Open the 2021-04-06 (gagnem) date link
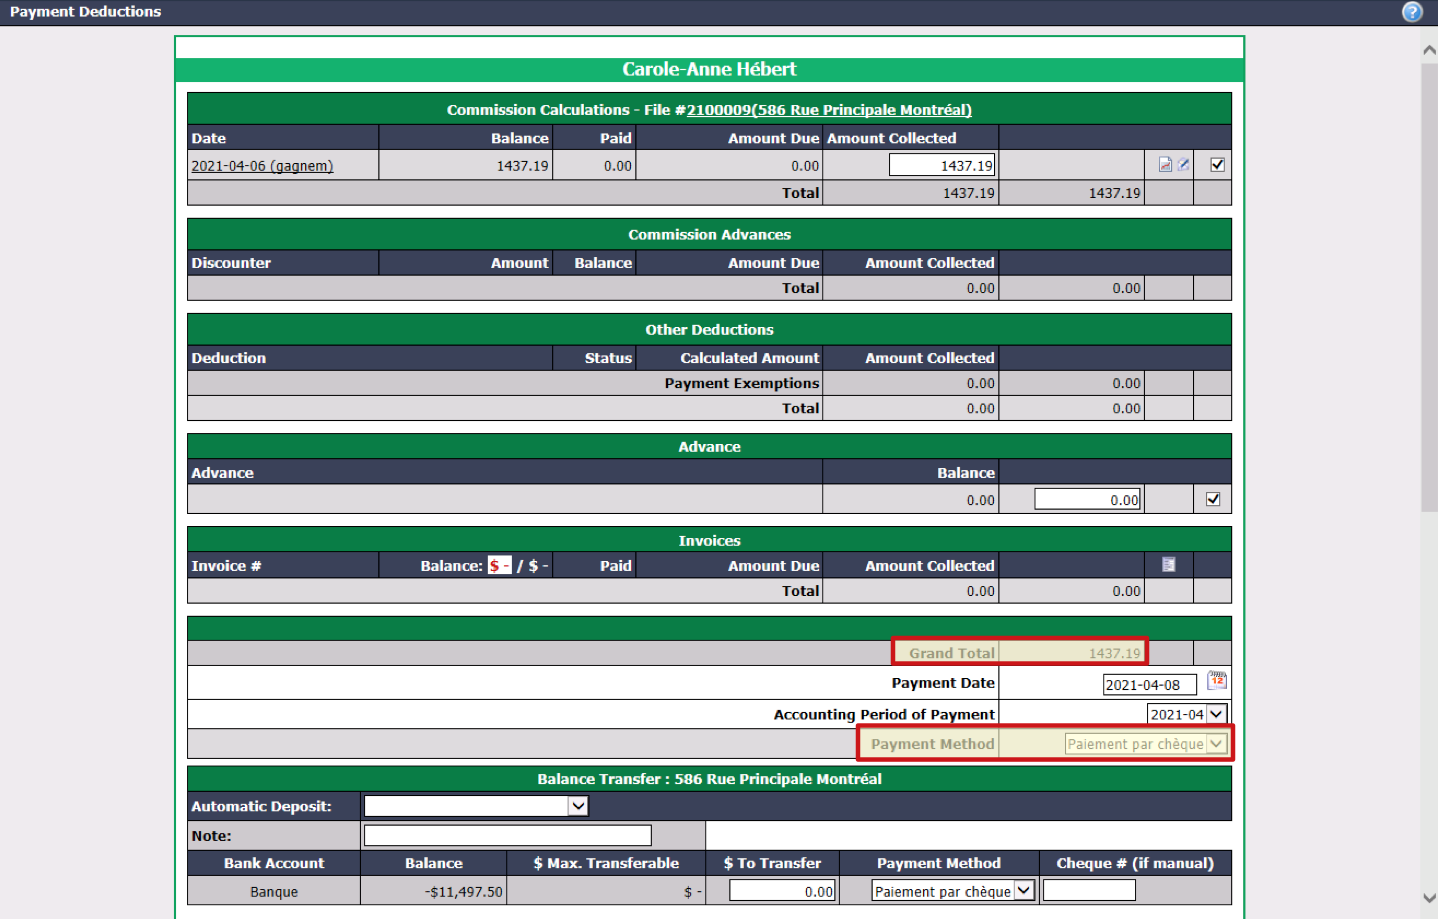Viewport: 1438px width, 919px height. [x=262, y=166]
